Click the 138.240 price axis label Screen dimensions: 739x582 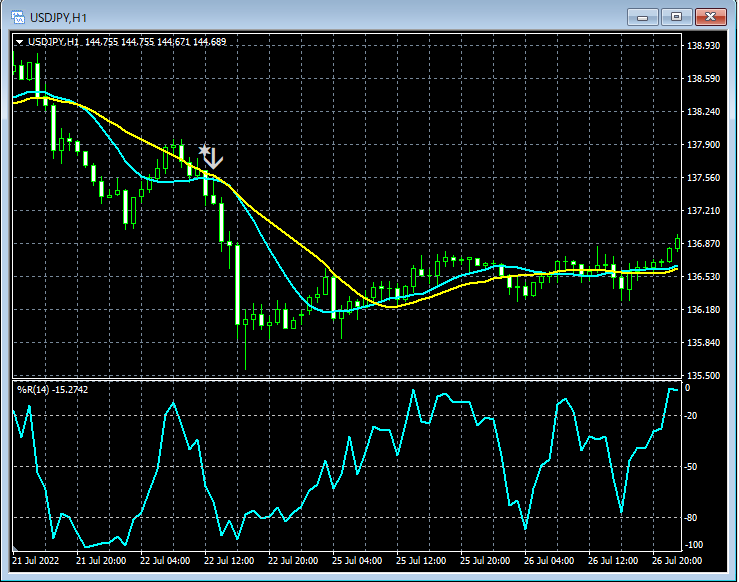[x=703, y=112]
